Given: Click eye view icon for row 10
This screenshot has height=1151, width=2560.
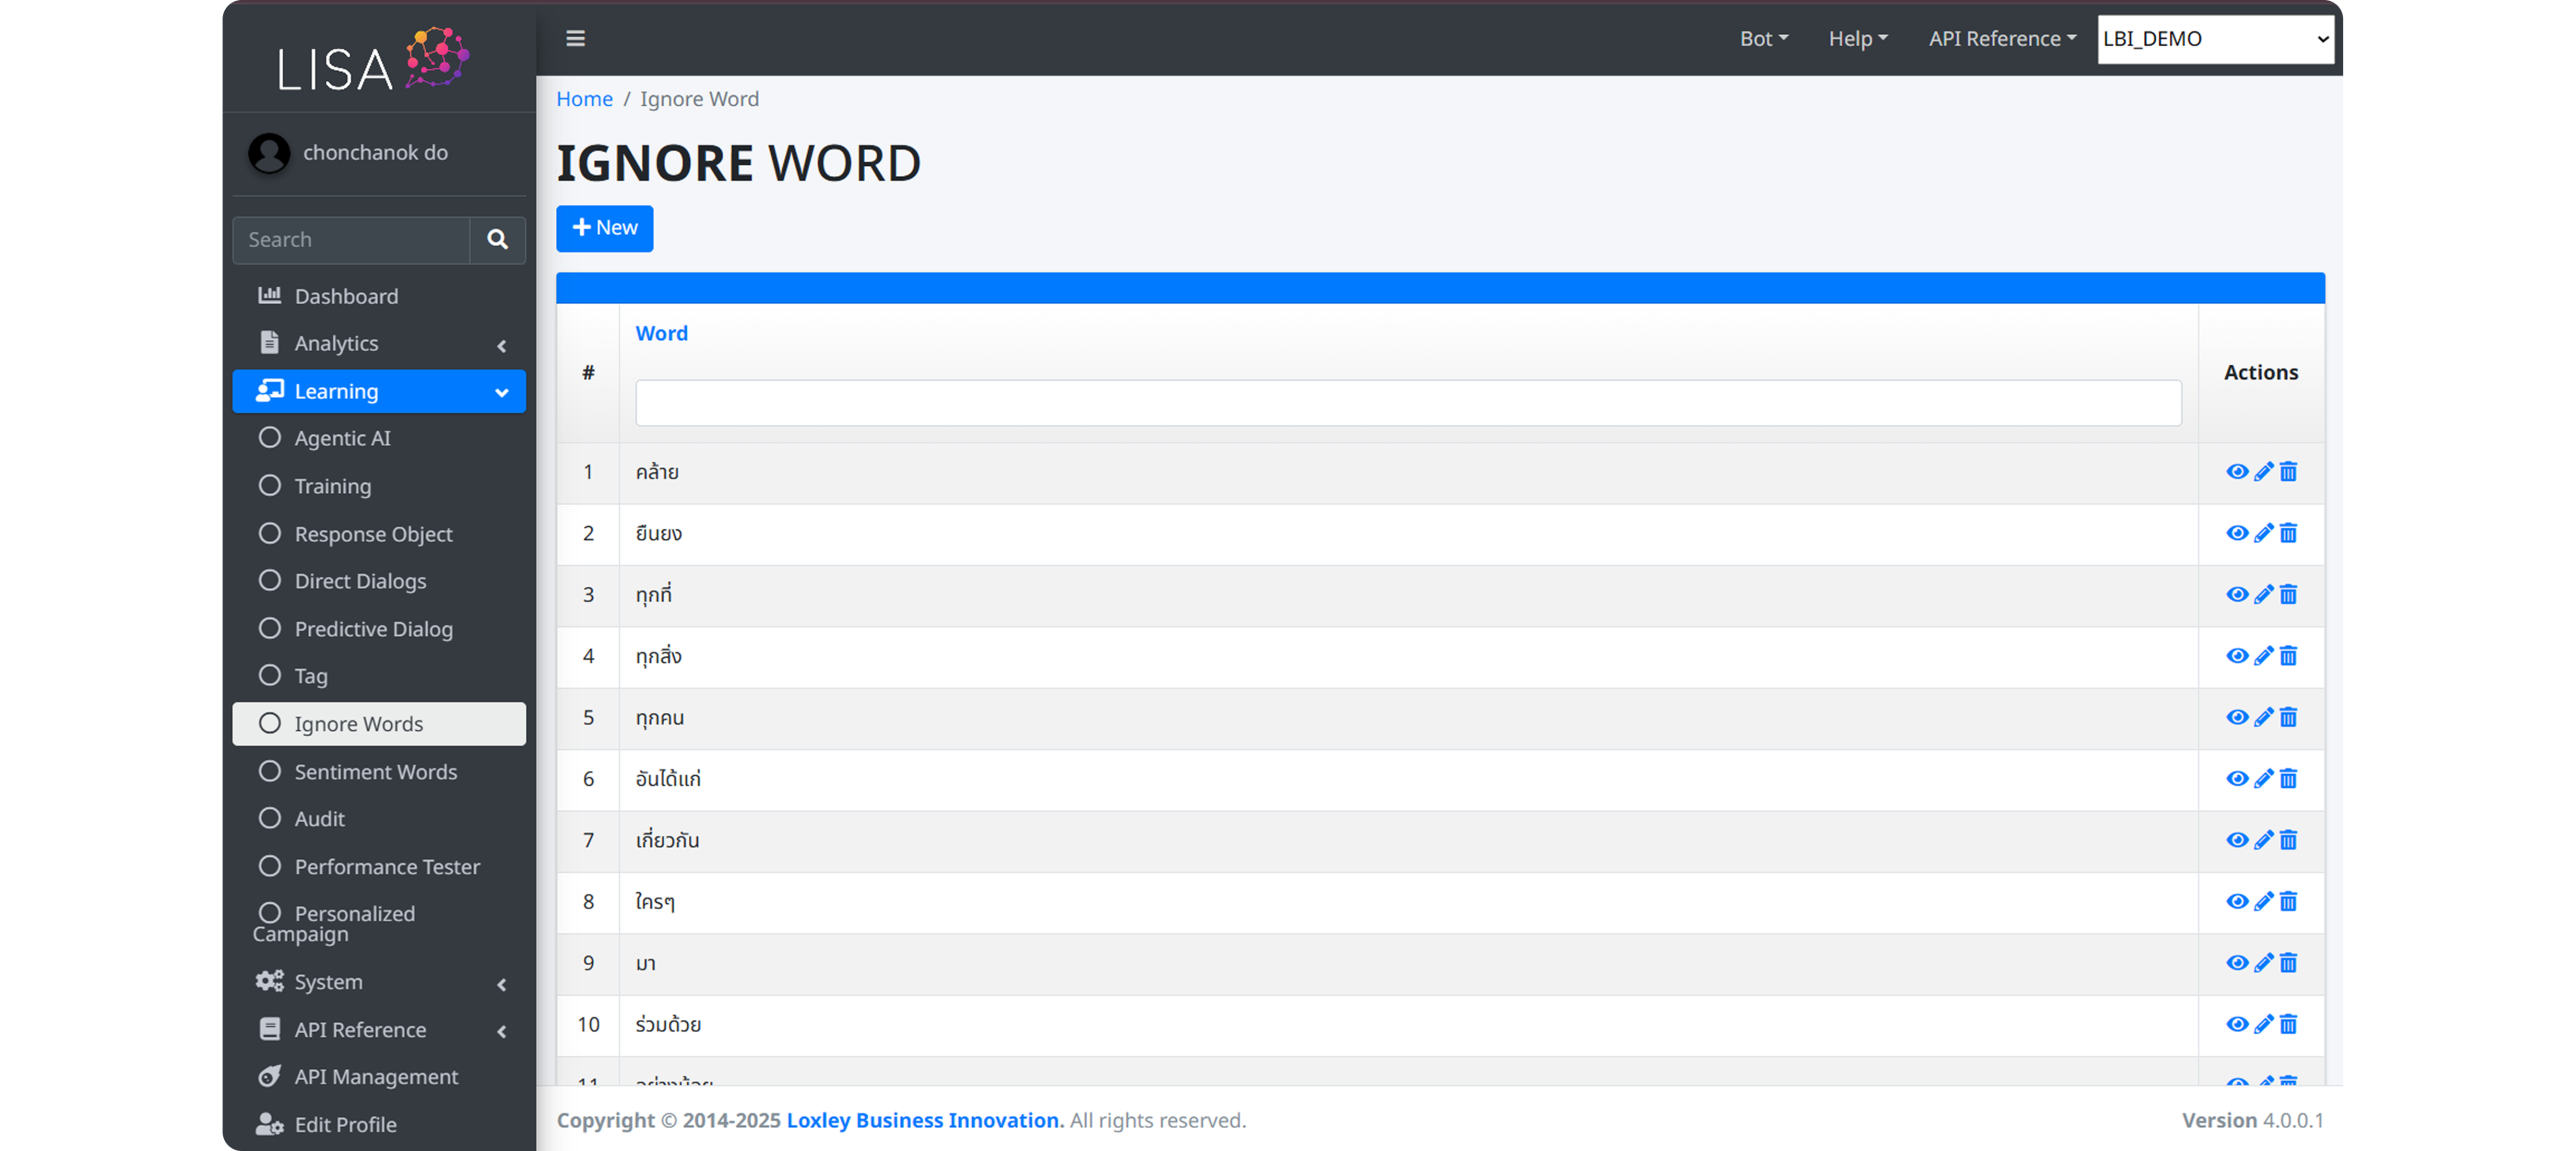Looking at the screenshot, I should click(2237, 1024).
